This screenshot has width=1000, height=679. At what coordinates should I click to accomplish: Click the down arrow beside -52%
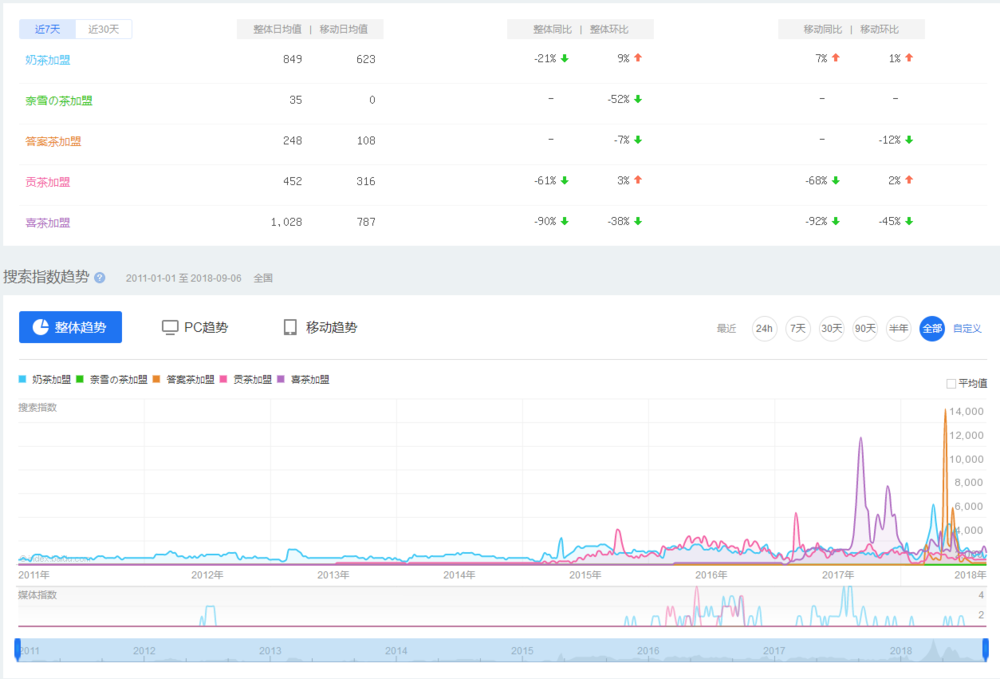click(638, 99)
